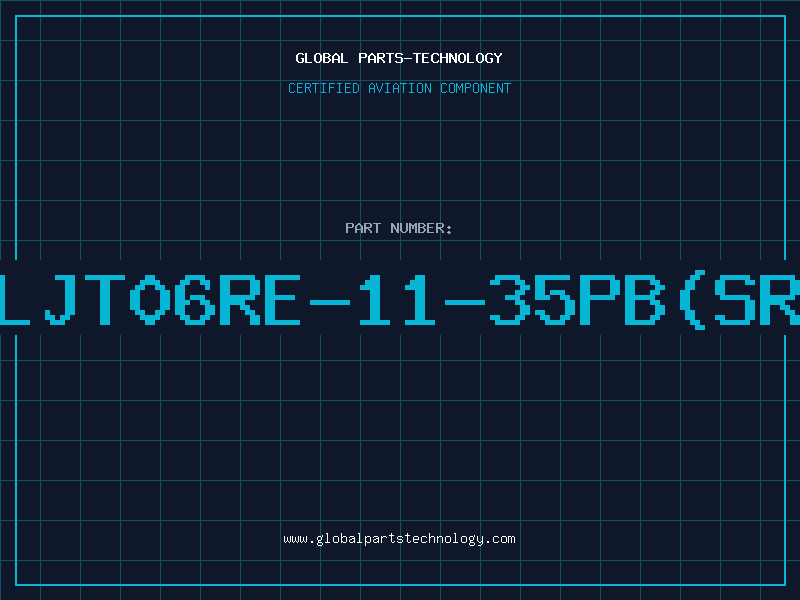Click the word TECHNOLOGY in the heading
This screenshot has height=600, width=800.
(x=458, y=58)
